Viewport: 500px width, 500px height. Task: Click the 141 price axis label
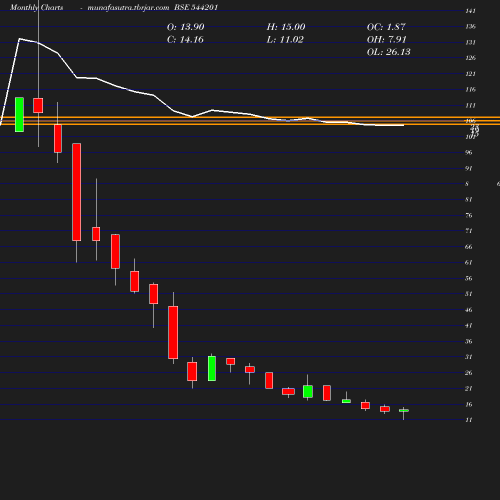coord(470,11)
